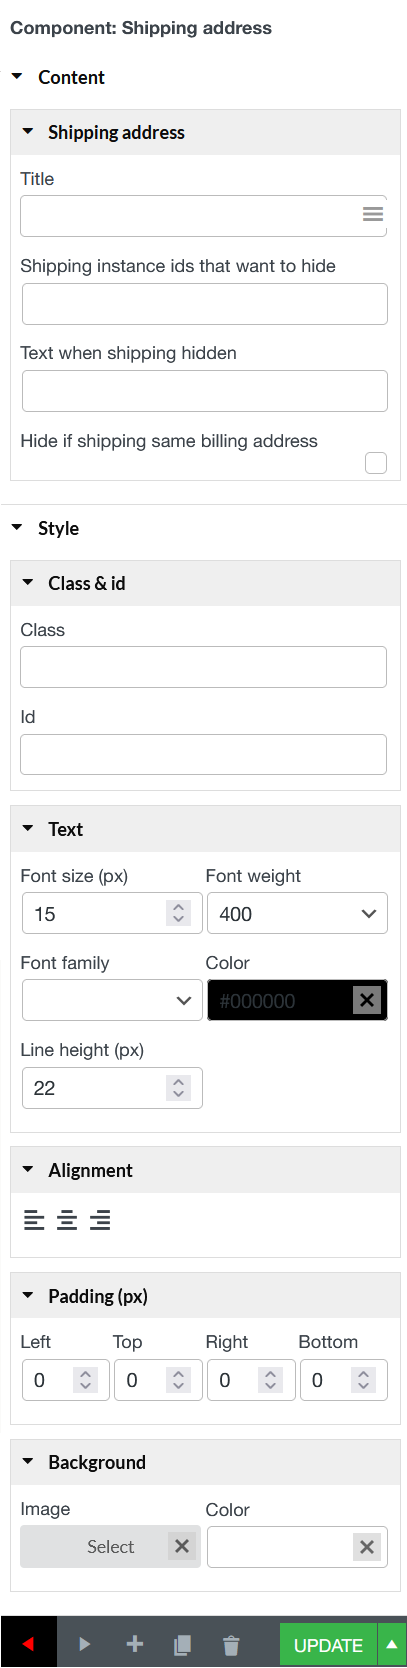
Task: Click the plus add icon
Action: point(134,1644)
